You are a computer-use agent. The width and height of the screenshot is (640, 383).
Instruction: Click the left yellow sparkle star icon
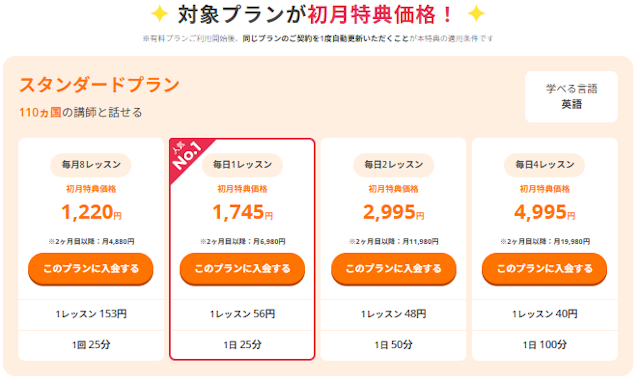(x=160, y=14)
